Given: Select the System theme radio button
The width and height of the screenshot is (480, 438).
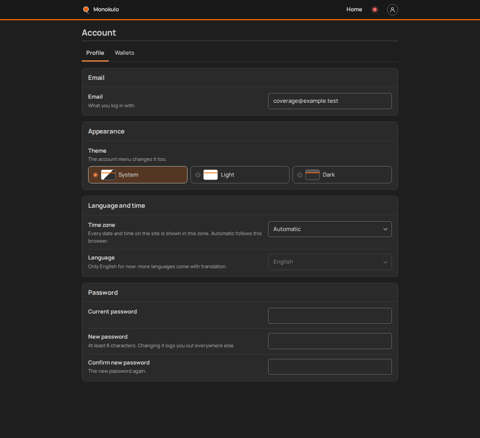Looking at the screenshot, I should coord(95,175).
